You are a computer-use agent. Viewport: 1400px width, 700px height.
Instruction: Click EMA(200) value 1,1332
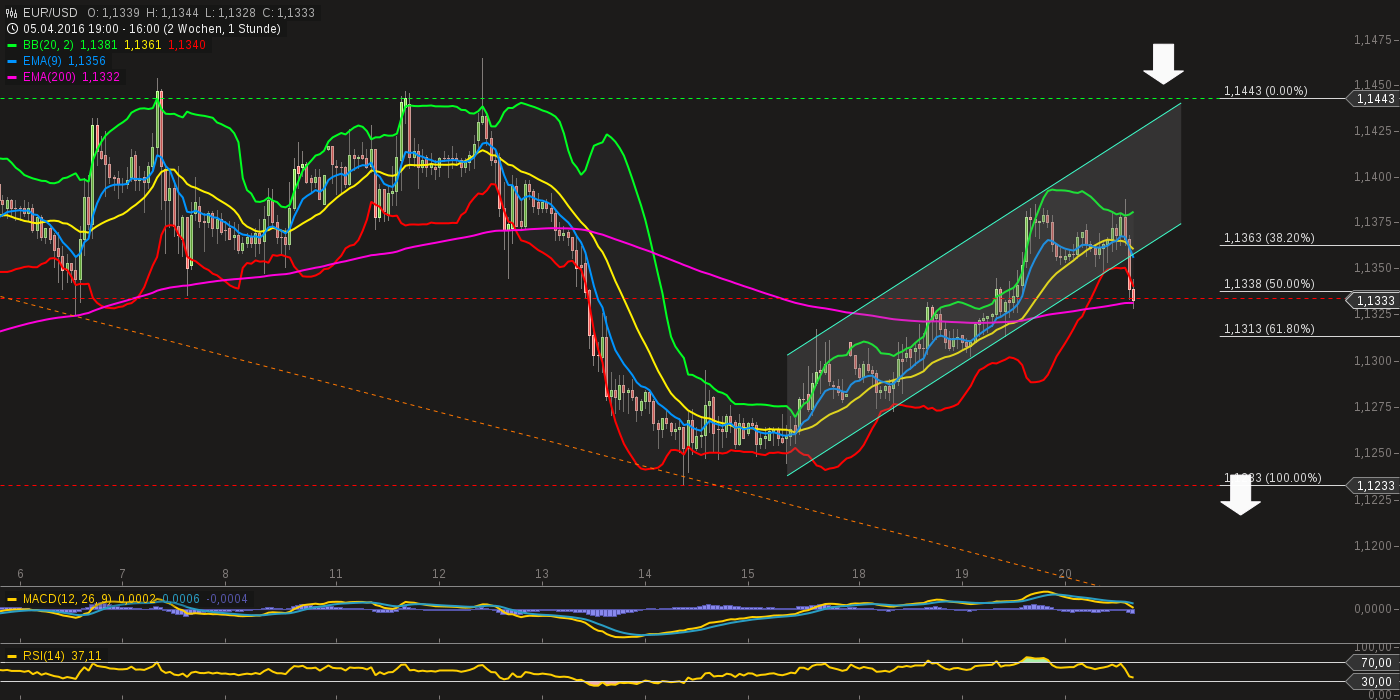(x=101, y=77)
